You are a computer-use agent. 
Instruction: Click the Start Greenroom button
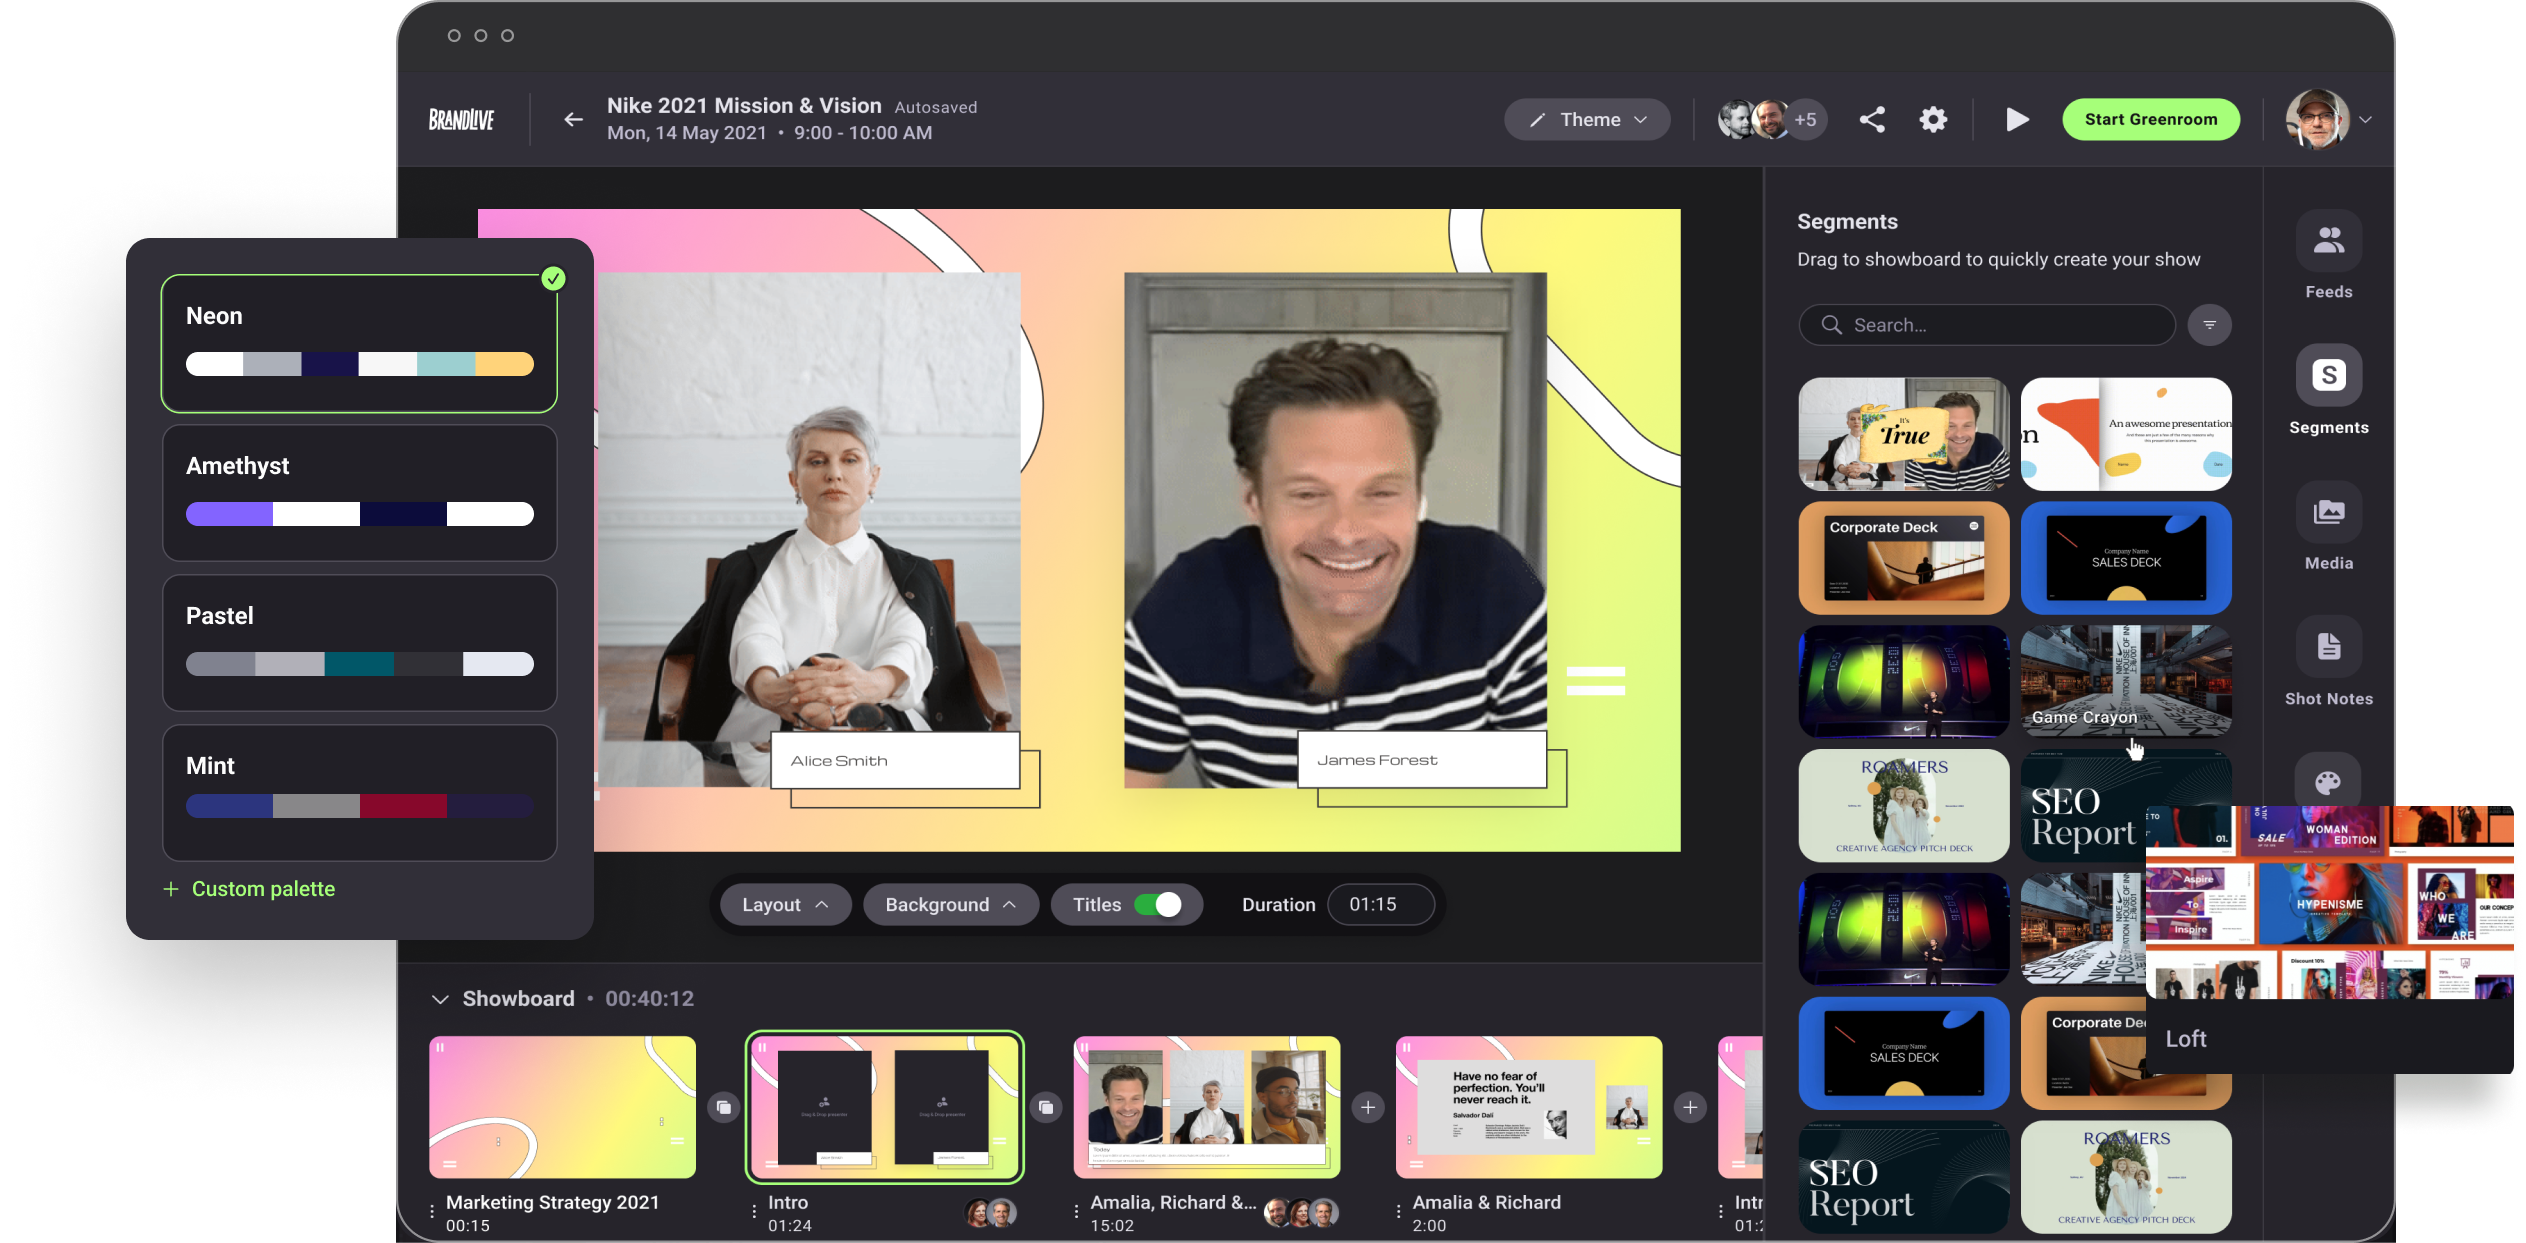(2150, 119)
